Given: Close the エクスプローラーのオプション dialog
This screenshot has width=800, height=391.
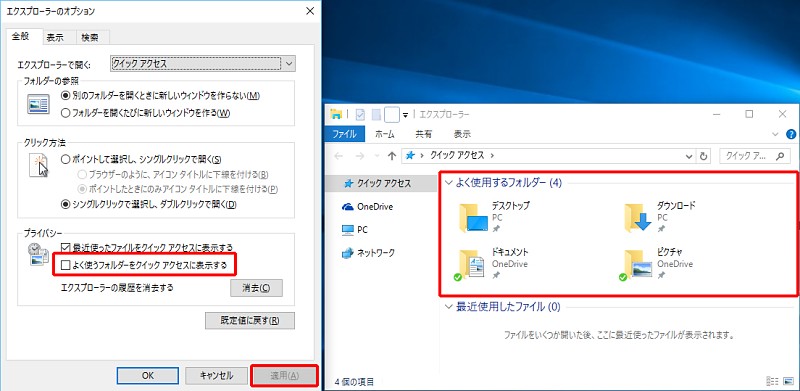Looking at the screenshot, I should [x=309, y=11].
